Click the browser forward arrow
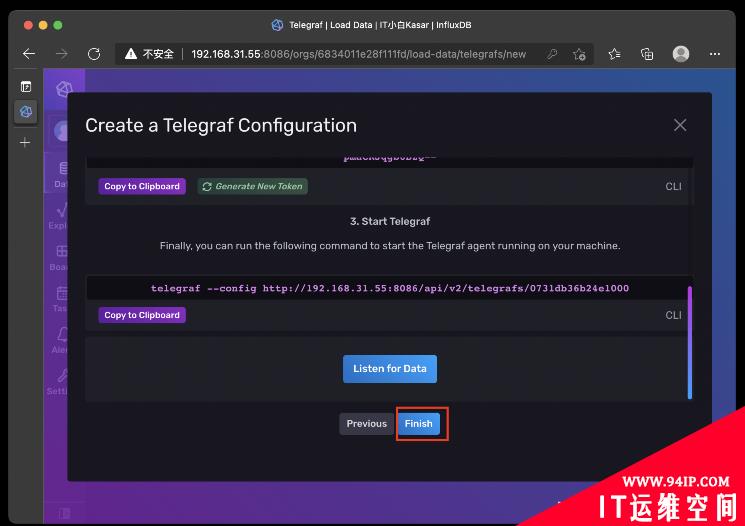 pos(62,54)
